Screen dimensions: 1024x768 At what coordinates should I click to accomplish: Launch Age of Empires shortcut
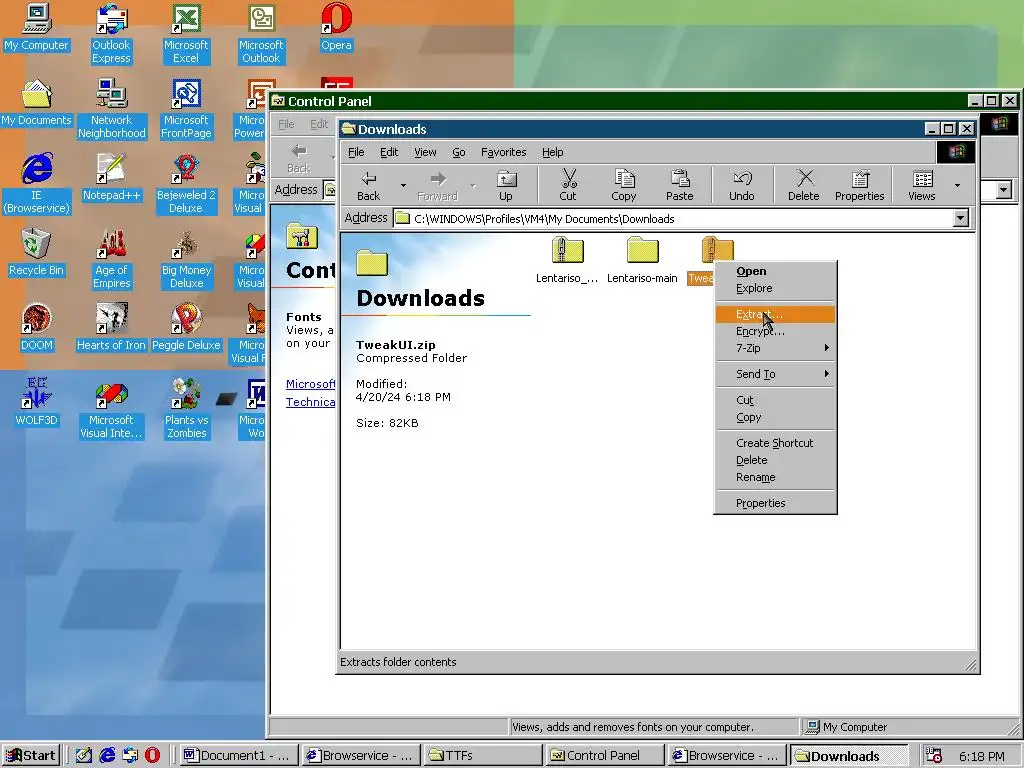pyautogui.click(x=112, y=259)
